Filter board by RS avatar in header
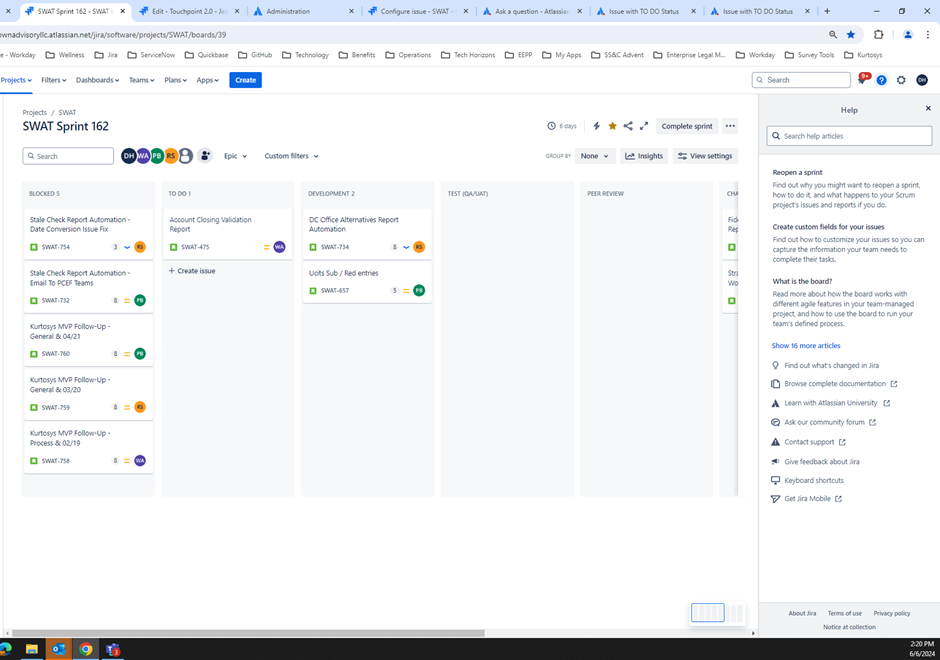 171,156
